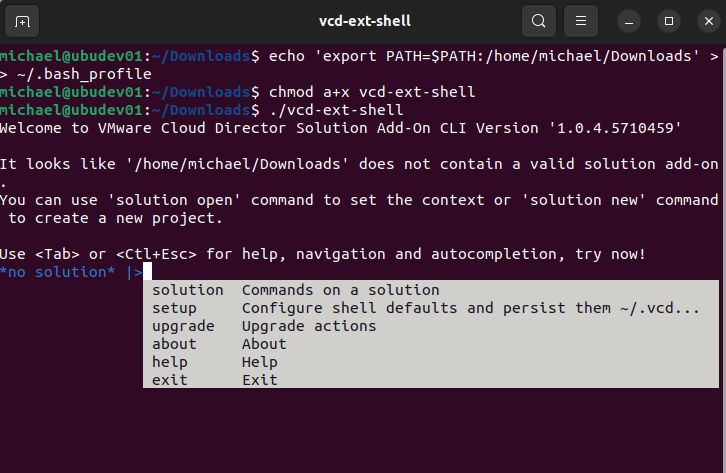The height and width of the screenshot is (473, 726).
Task: Click the 'vcd-ext-shell' window title
Action: pos(364,20)
